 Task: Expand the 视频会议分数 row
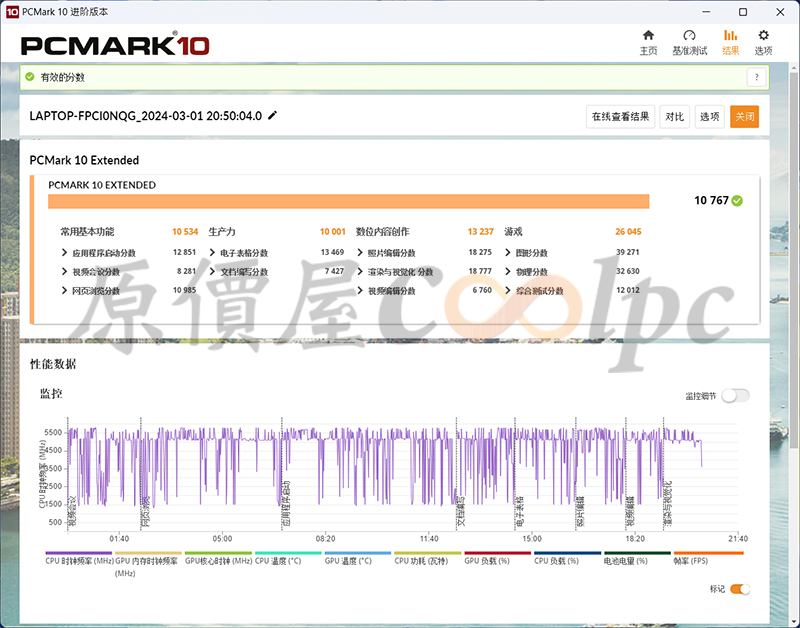[x=64, y=271]
